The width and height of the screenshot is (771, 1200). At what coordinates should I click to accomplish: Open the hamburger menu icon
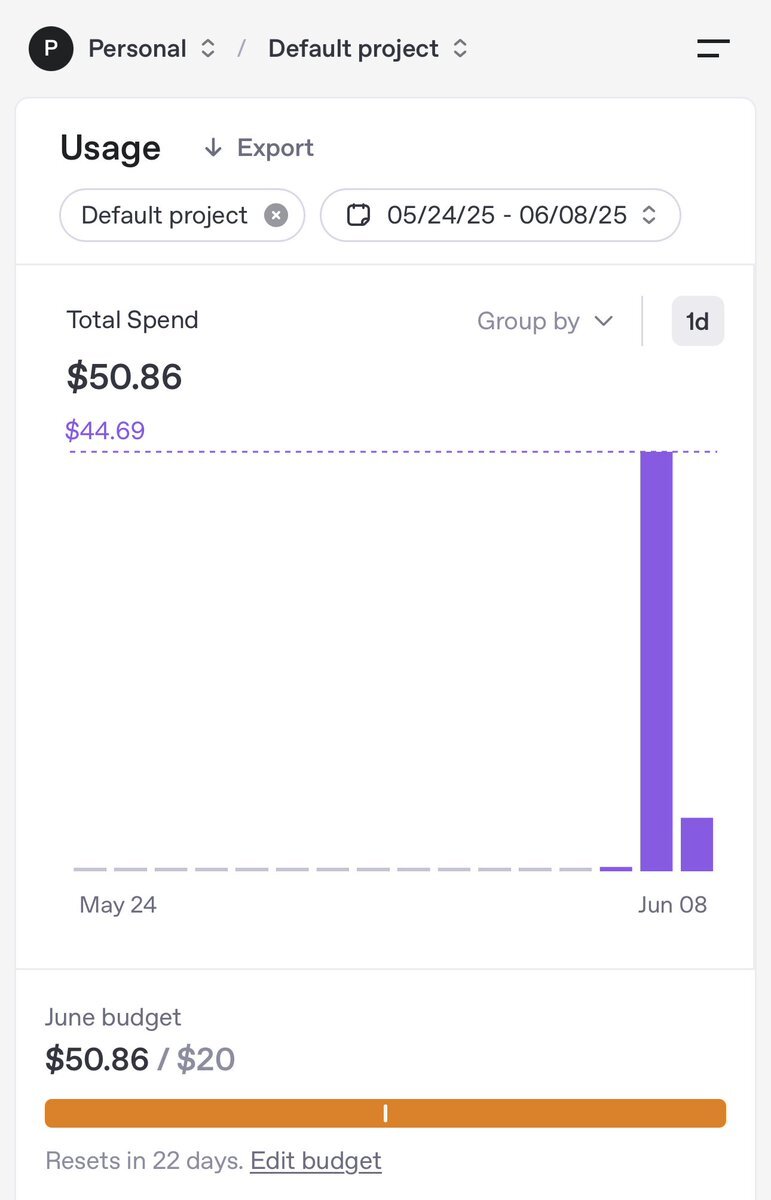tap(713, 48)
